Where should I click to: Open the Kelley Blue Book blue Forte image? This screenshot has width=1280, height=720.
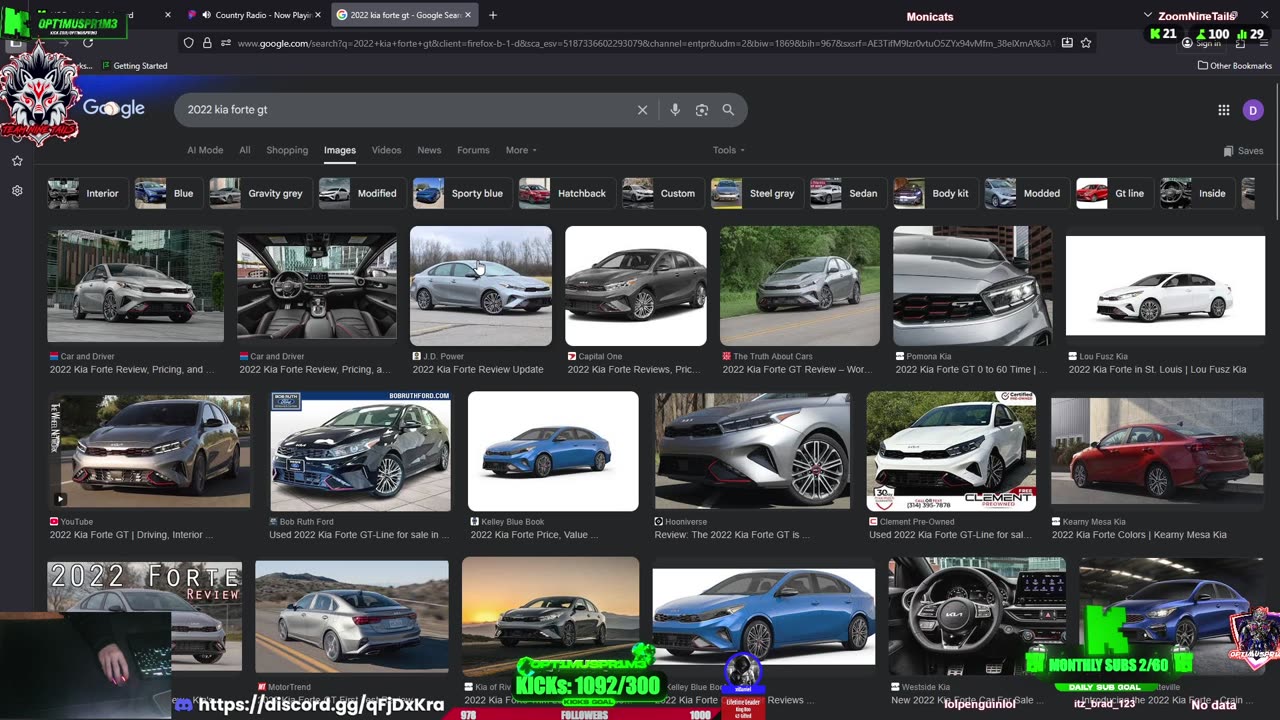click(553, 451)
